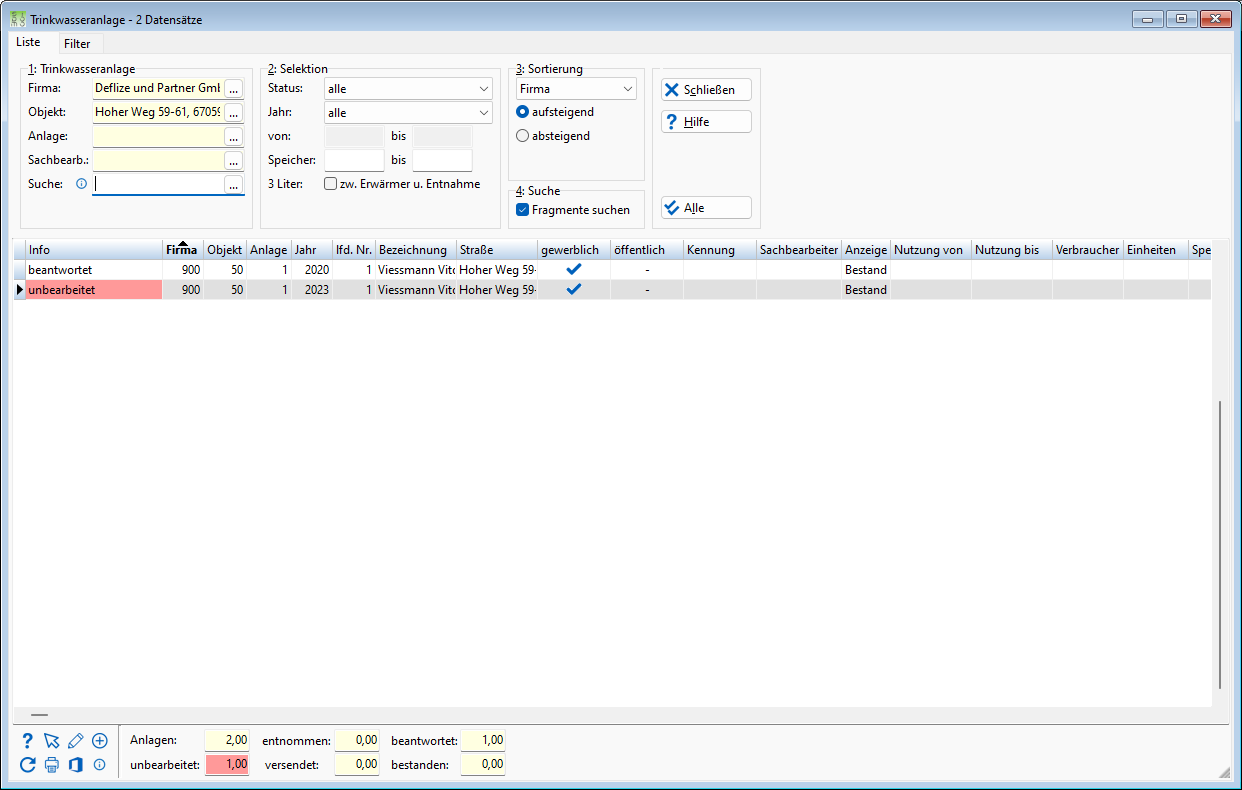Click the Schließen button

point(706,90)
